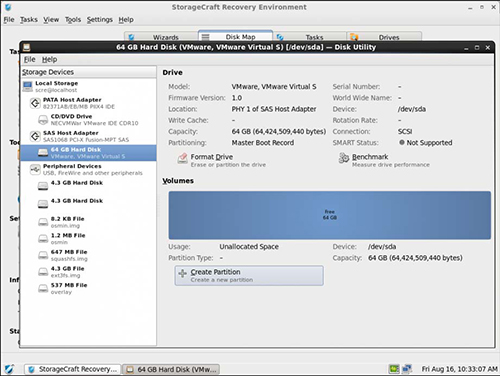The height and width of the screenshot is (376, 500).
Task: Click the squashfs.img file drive icon
Action: [x=43, y=255]
